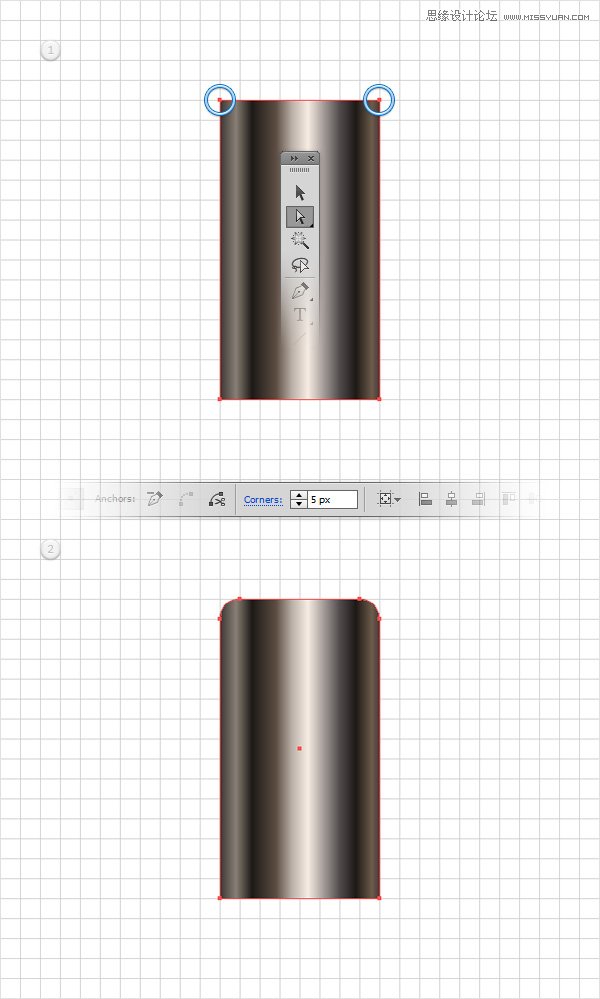600x999 pixels.
Task: Open the Align To dropdown
Action: (389, 499)
